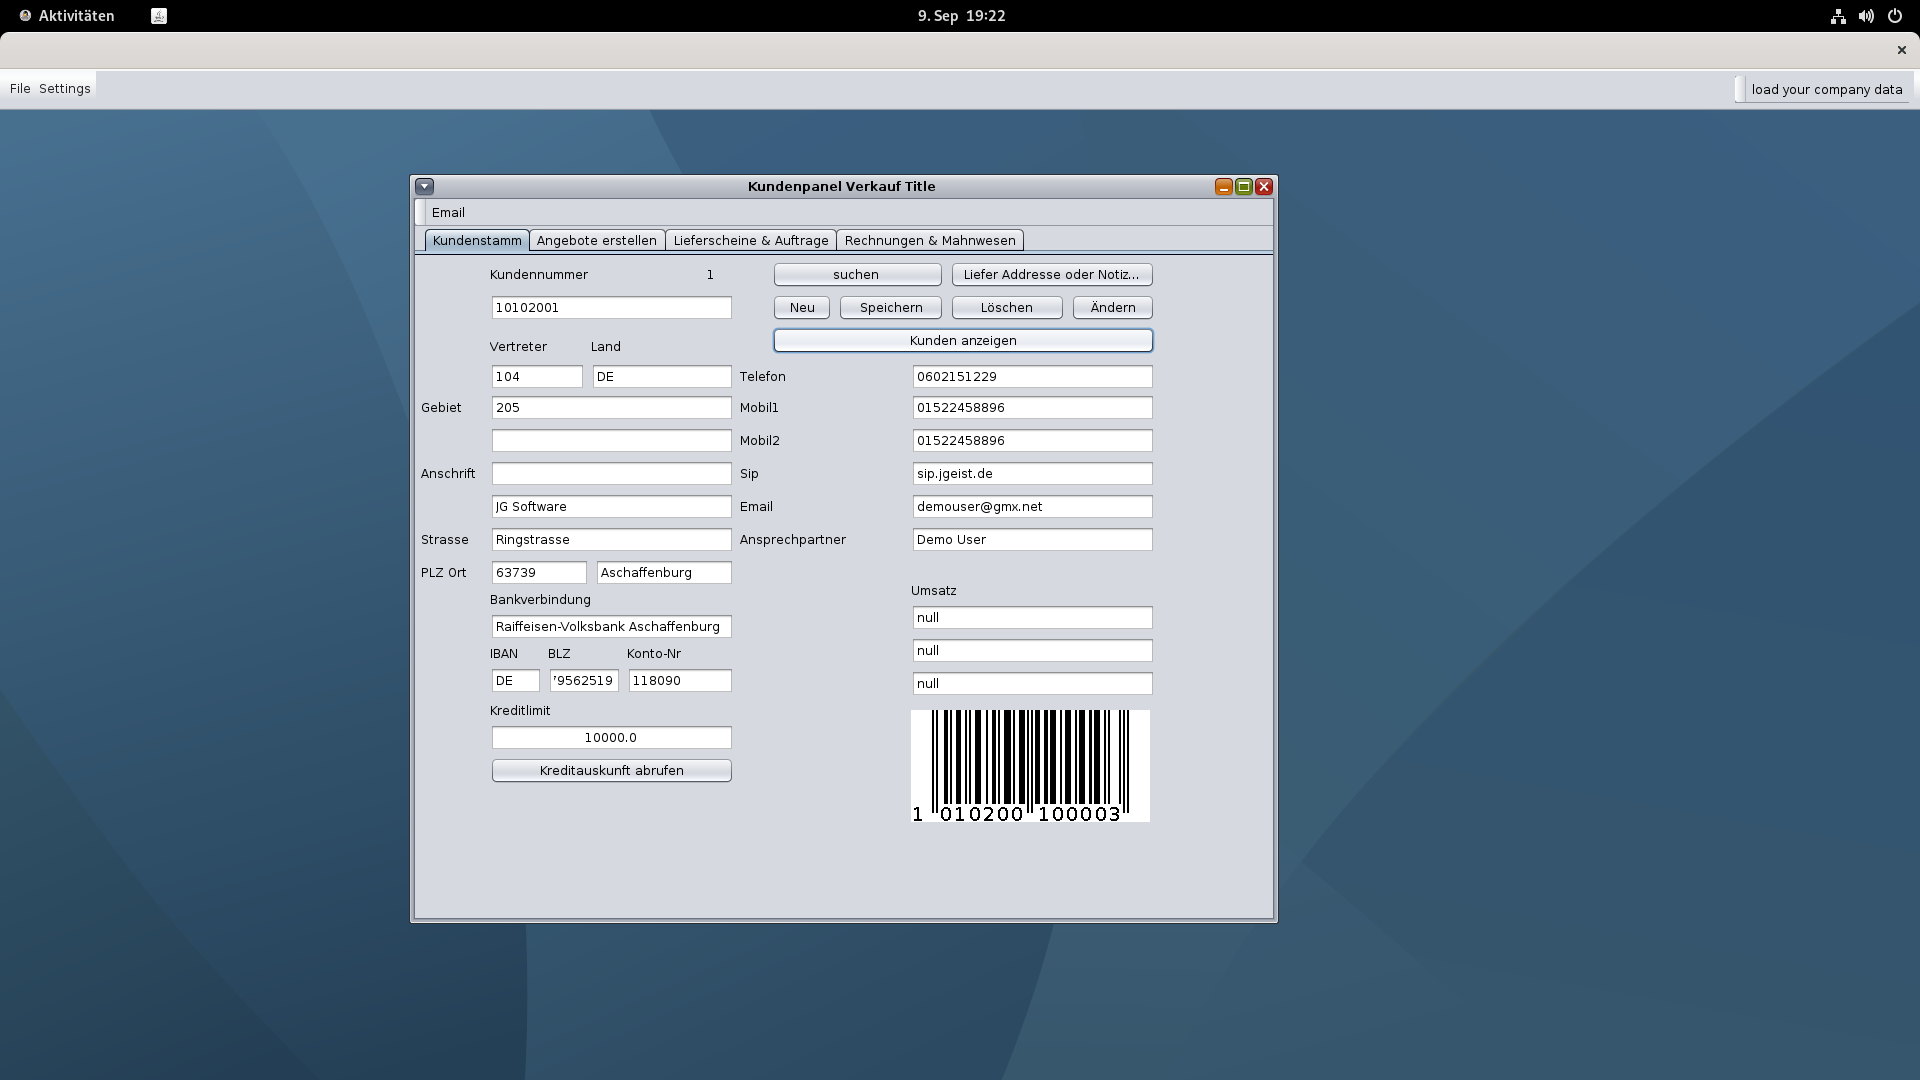Click the Speichern button
1920x1080 pixels.
click(890, 307)
